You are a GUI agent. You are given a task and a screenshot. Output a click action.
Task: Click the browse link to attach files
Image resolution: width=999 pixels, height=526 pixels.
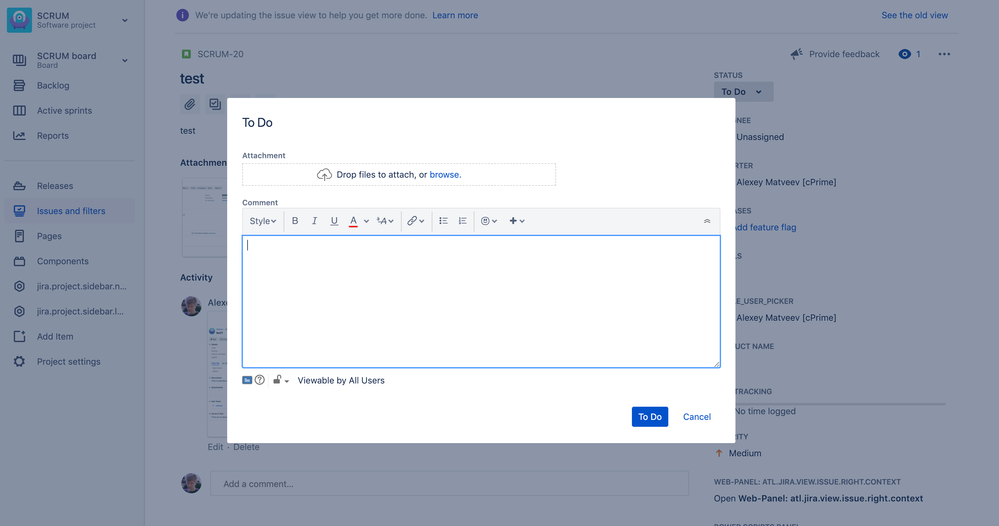444,175
